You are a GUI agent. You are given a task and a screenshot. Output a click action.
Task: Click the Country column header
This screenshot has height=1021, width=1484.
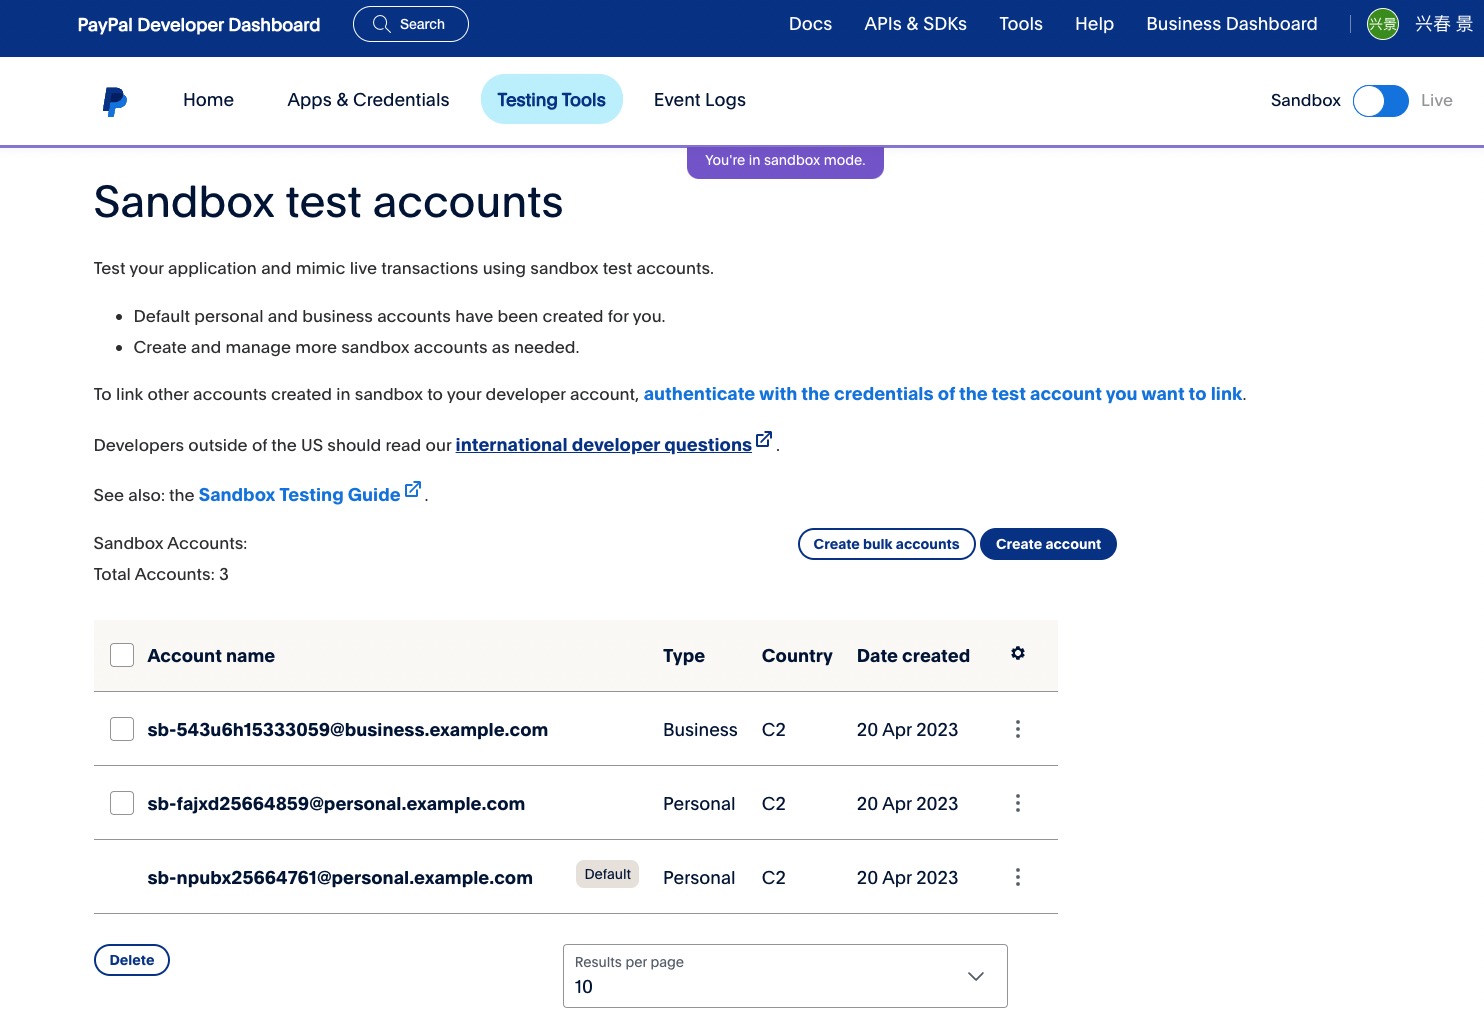[x=797, y=656]
